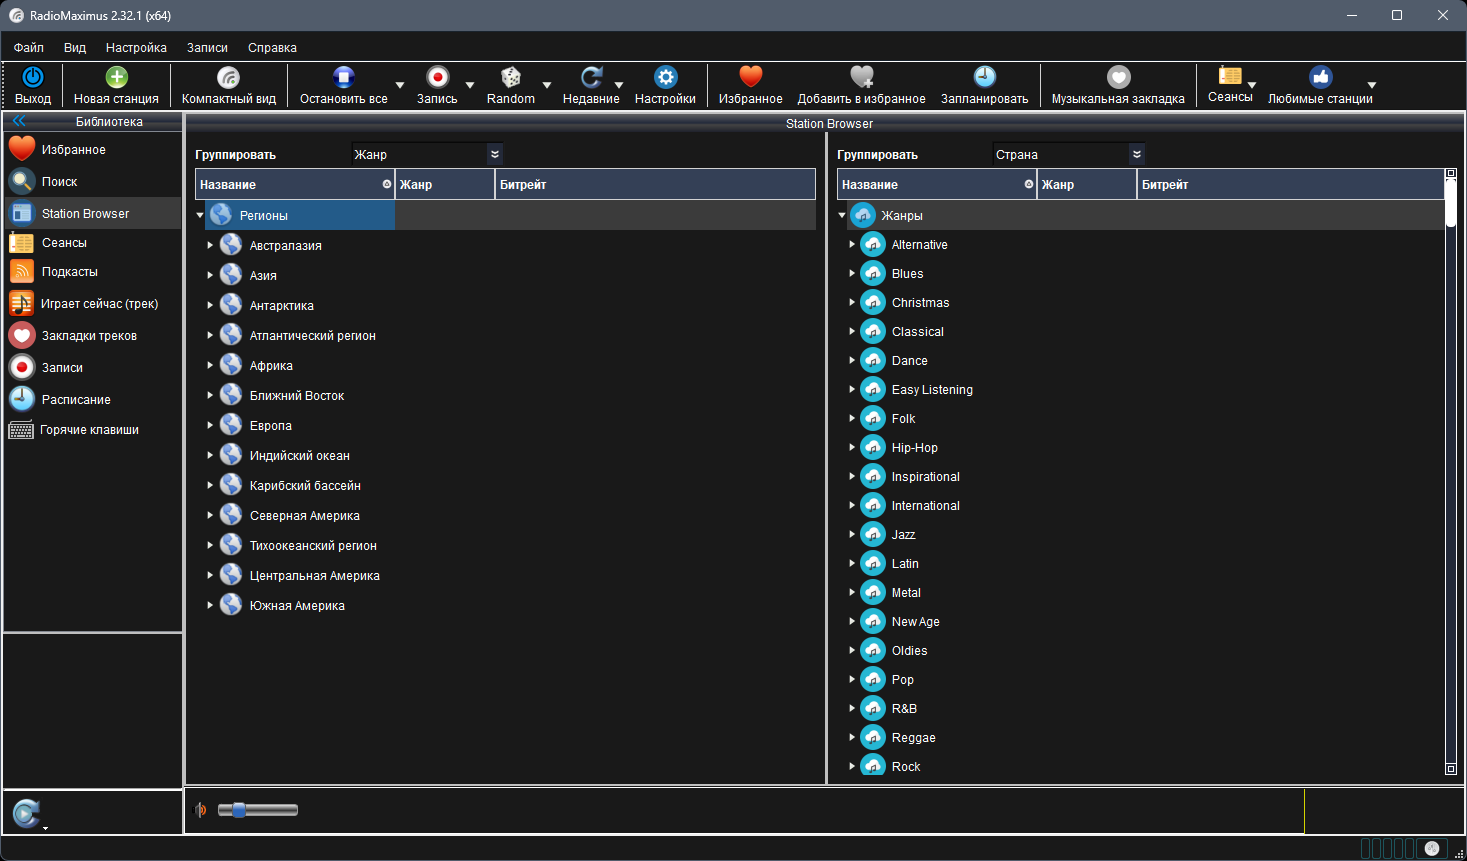Mute audio via the speaker icon
The width and height of the screenshot is (1467, 861).
(199, 810)
